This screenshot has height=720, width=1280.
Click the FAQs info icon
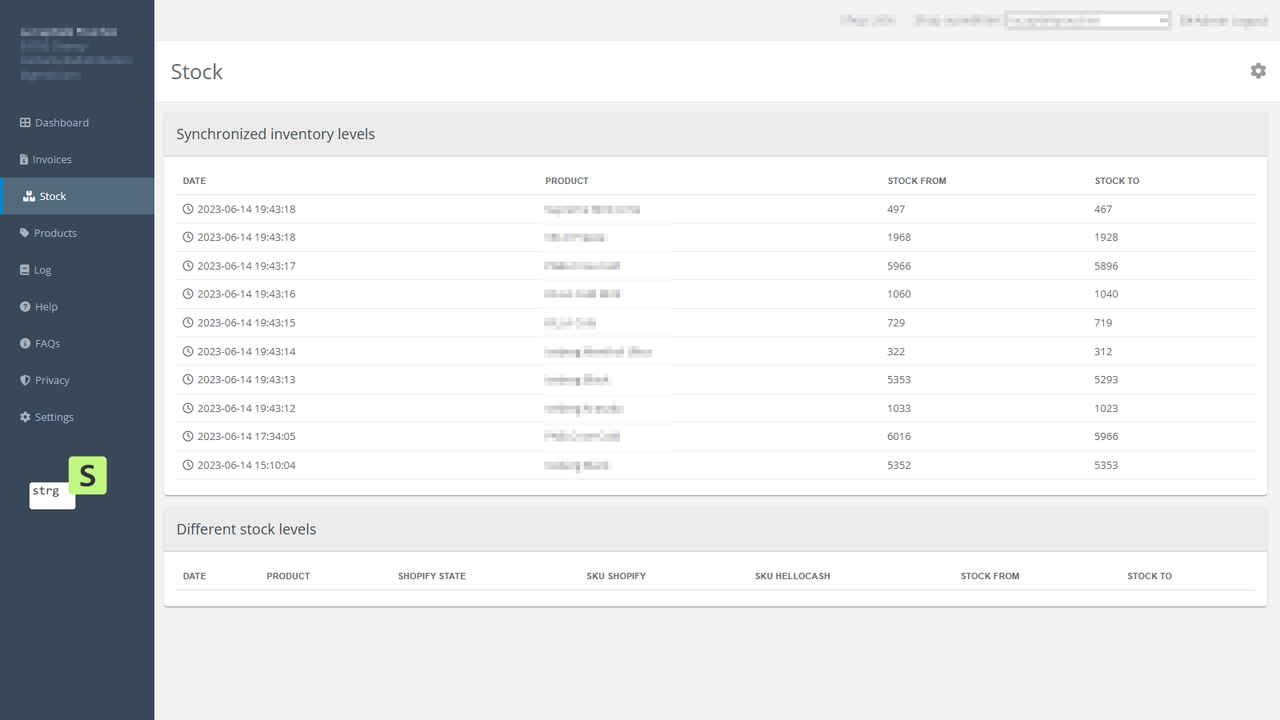click(x=23, y=343)
